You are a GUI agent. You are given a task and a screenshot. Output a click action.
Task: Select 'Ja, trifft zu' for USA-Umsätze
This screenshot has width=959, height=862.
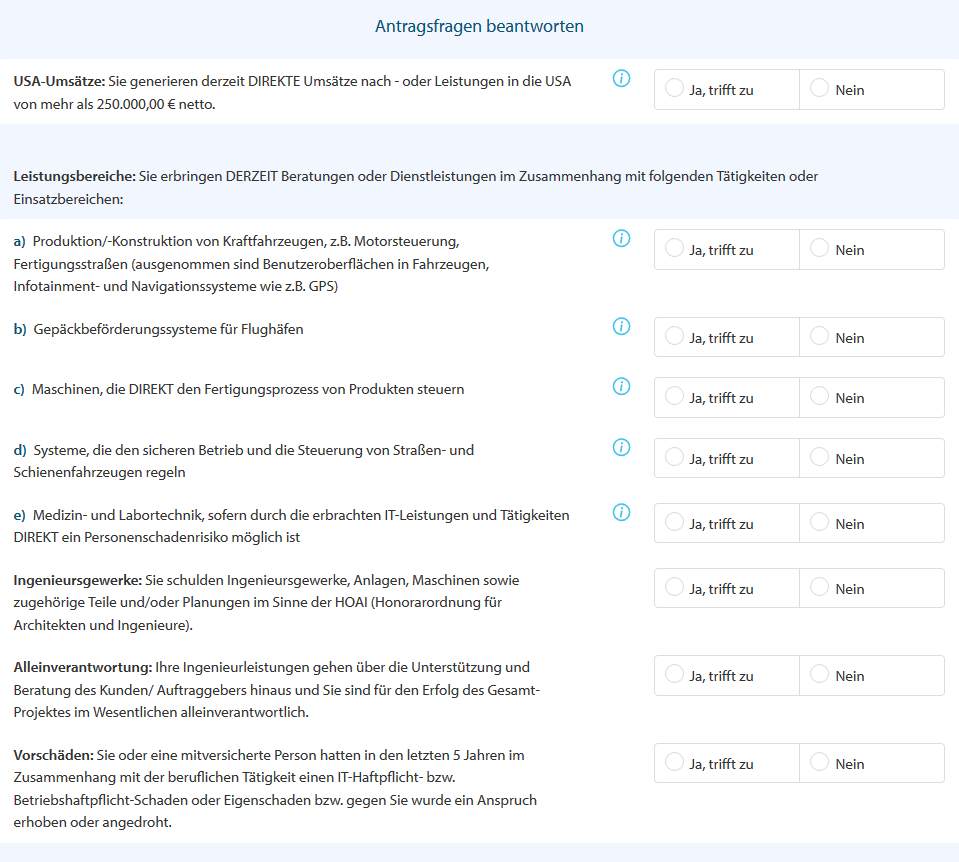(x=675, y=89)
